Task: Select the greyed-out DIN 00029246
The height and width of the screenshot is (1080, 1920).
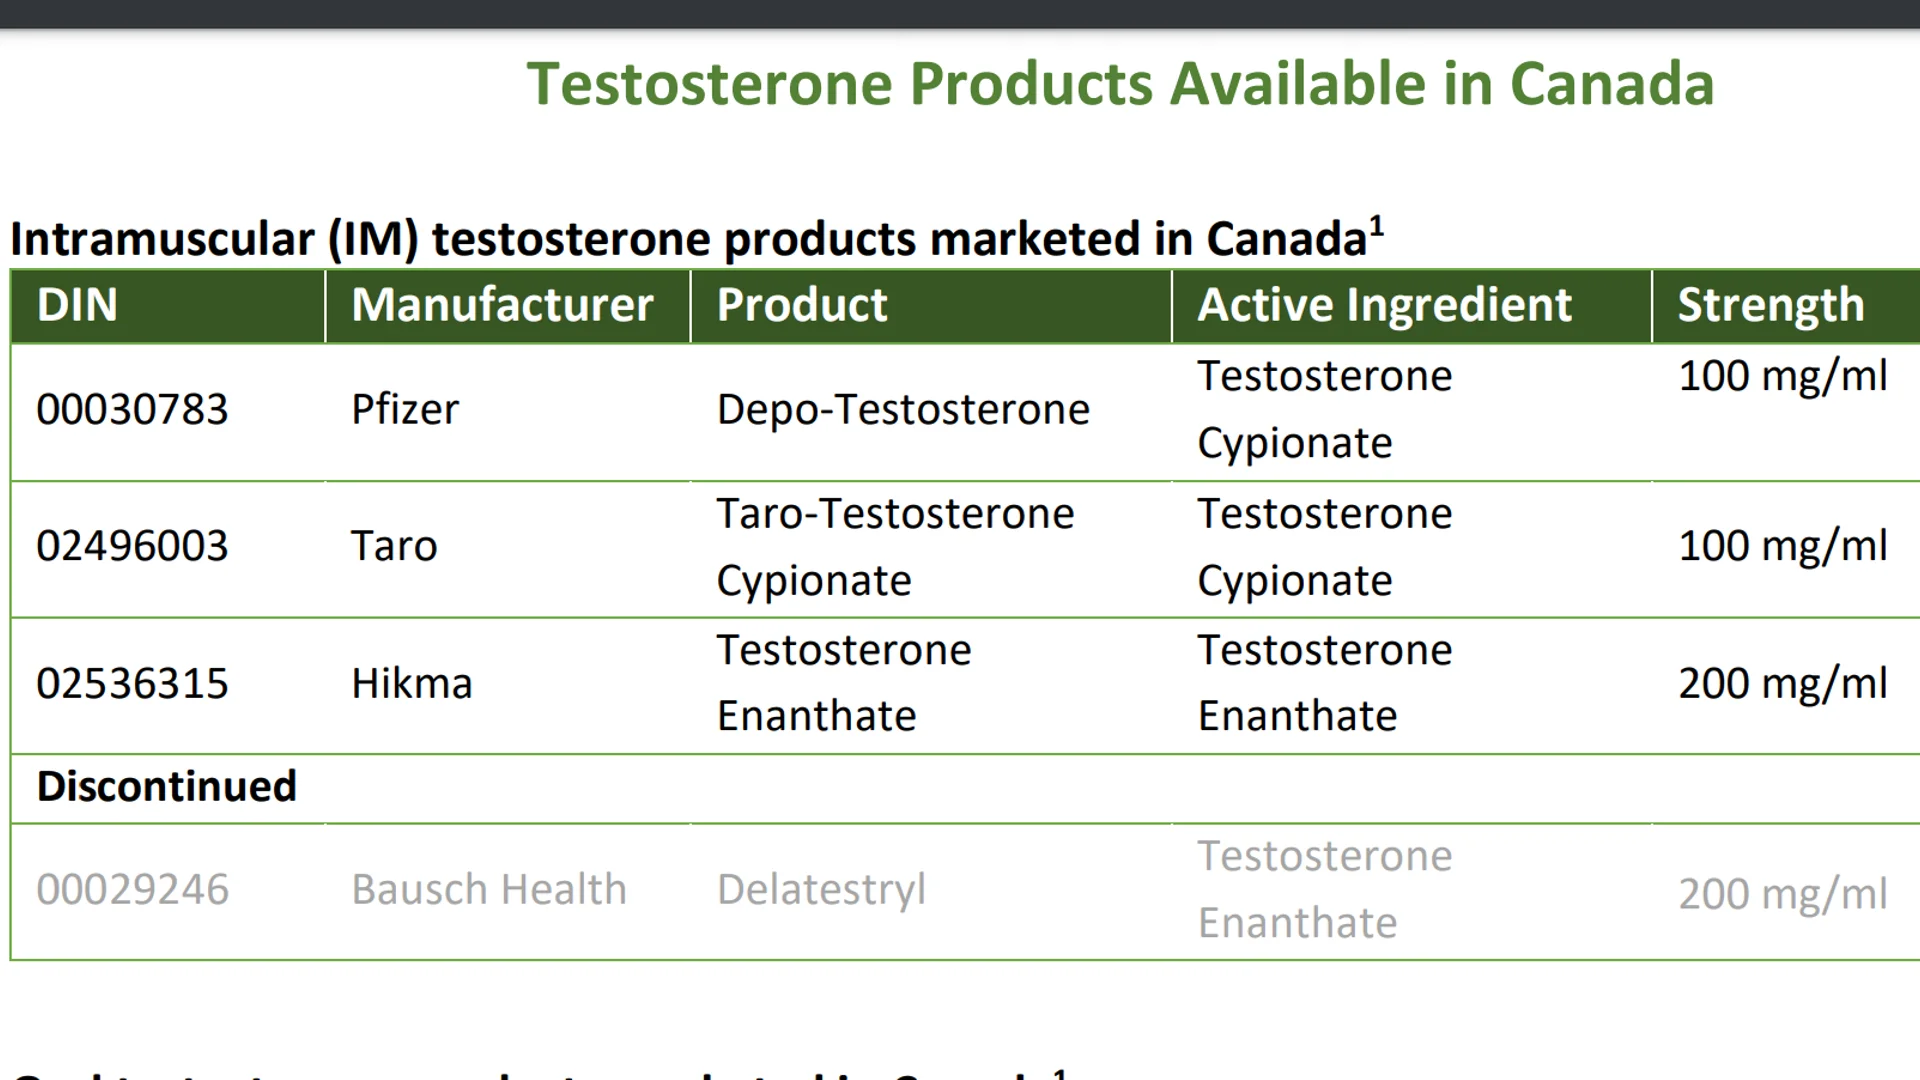Action: coord(132,890)
